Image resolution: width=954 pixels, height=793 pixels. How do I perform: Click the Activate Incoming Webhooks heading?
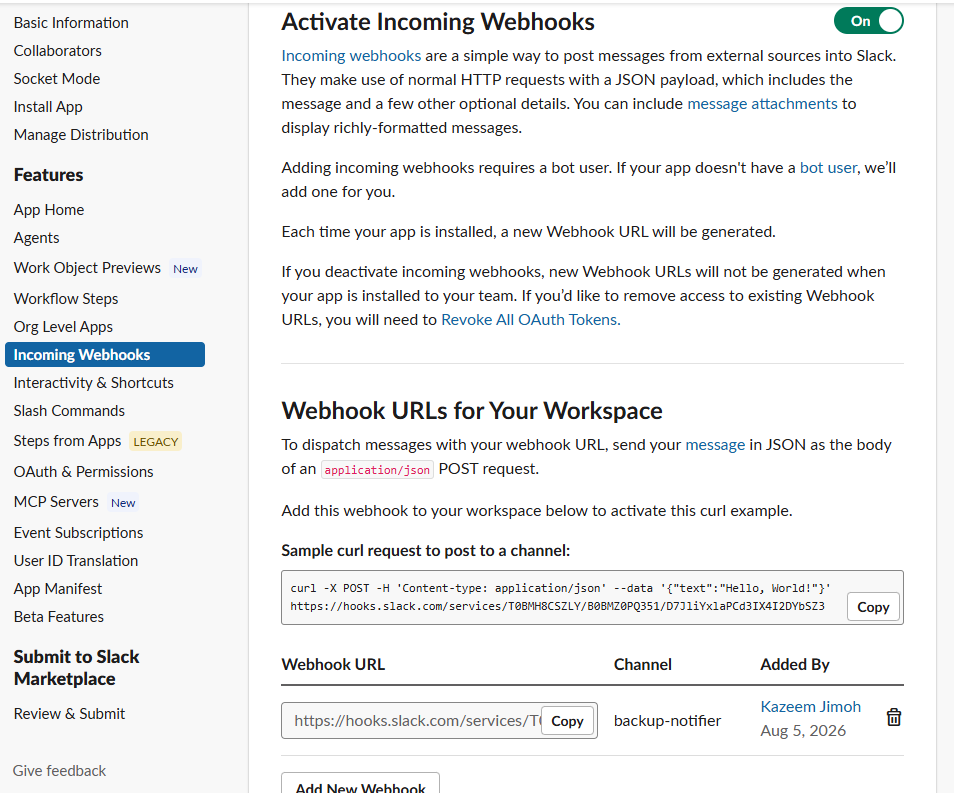point(437,22)
